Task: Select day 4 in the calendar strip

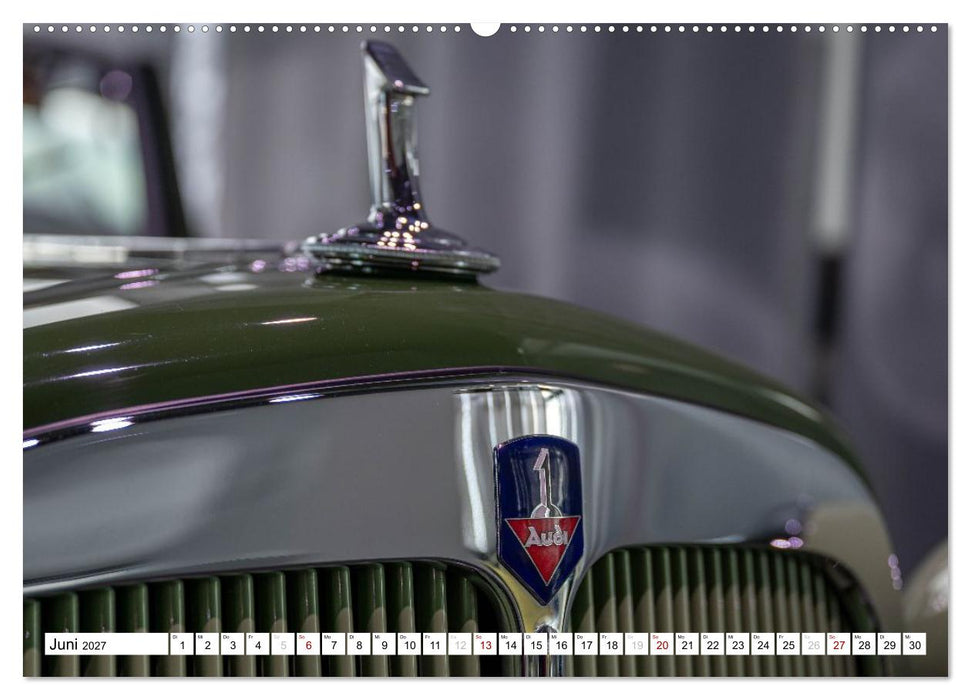Action: click(258, 644)
